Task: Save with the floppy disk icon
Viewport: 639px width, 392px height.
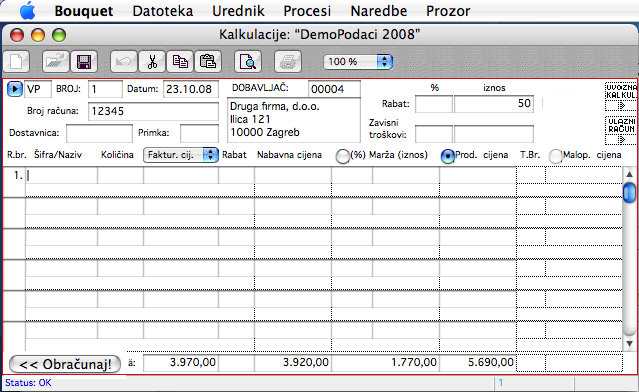Action: point(84,62)
